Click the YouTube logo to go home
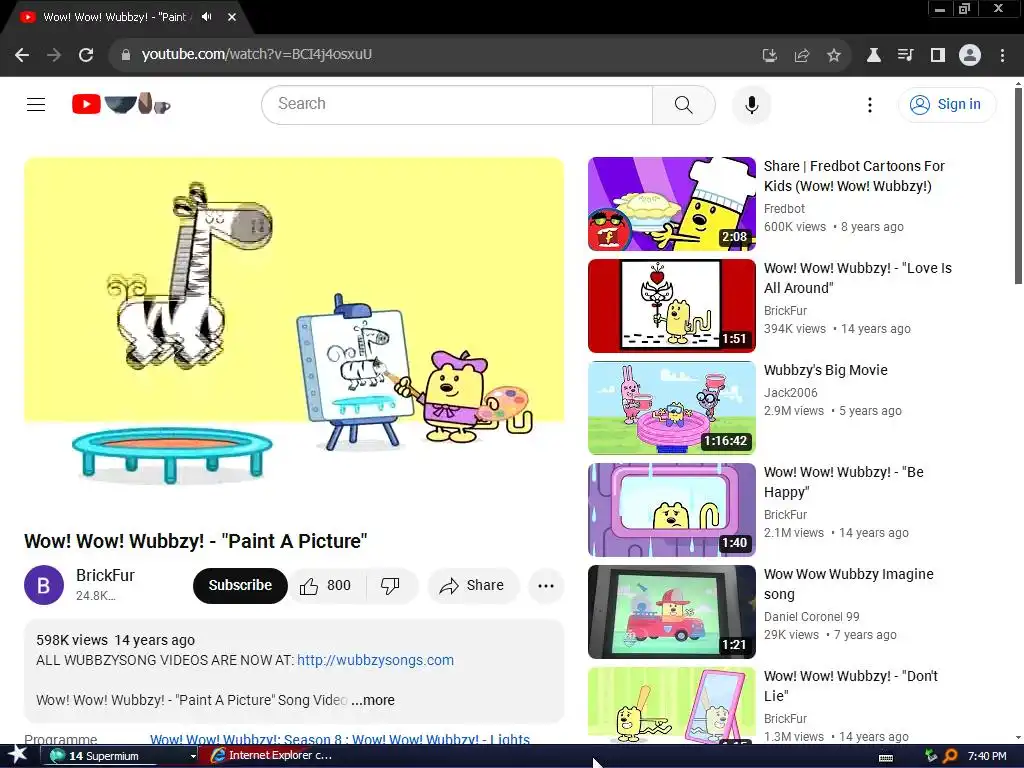Image resolution: width=1024 pixels, height=768 pixels. coord(121,104)
